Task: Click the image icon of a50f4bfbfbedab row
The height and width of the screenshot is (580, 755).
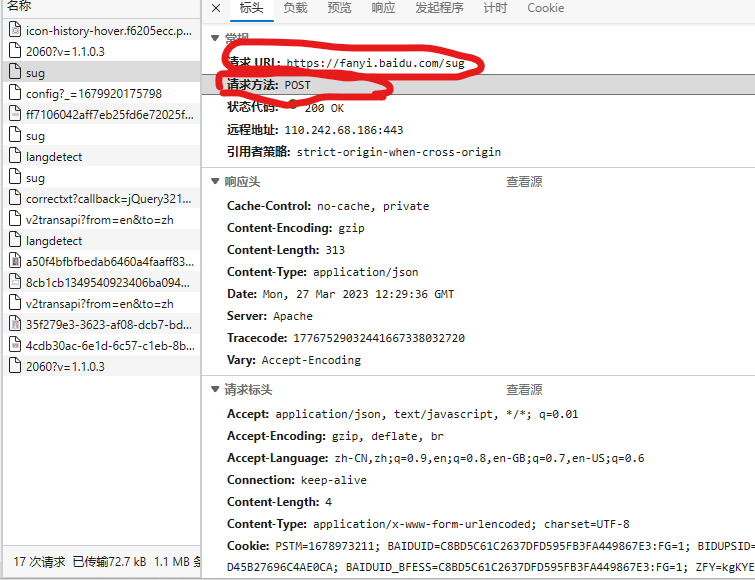Action: pos(15,261)
